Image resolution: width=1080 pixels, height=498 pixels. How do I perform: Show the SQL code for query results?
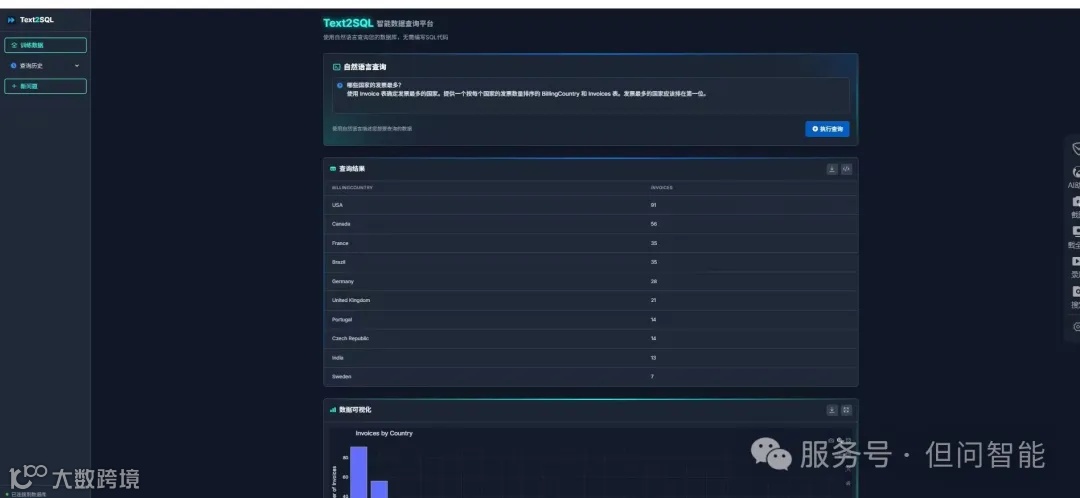[847, 169]
